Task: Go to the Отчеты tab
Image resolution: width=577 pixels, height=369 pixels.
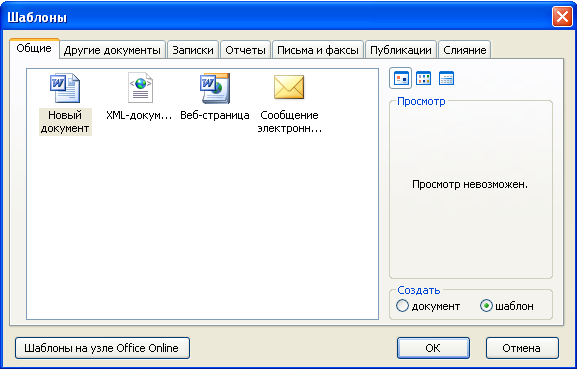Action: click(245, 50)
